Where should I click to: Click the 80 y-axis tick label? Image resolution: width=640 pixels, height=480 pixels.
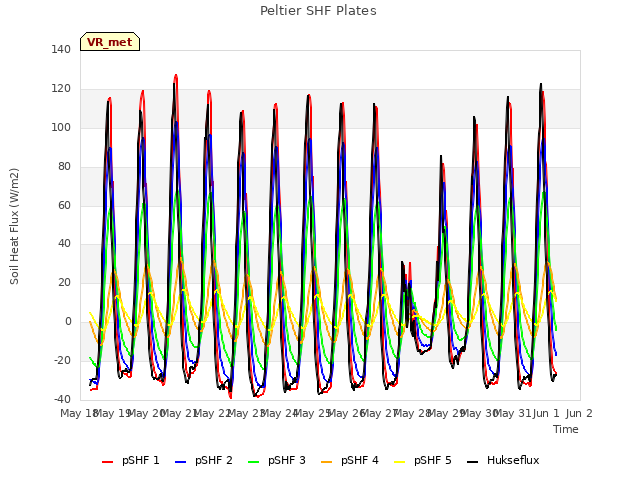click(64, 167)
